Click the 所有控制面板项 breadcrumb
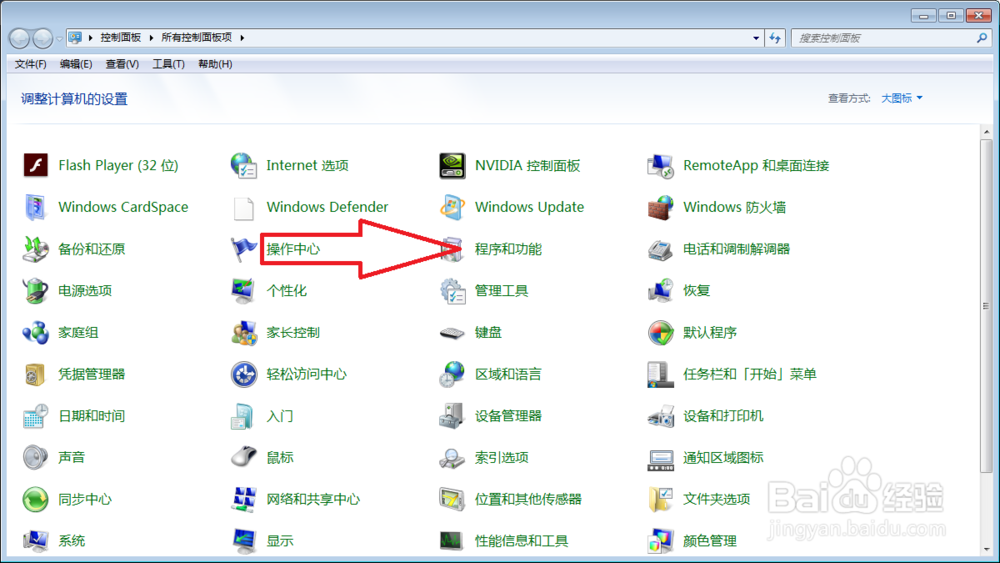This screenshot has height=563, width=1000. [196, 38]
